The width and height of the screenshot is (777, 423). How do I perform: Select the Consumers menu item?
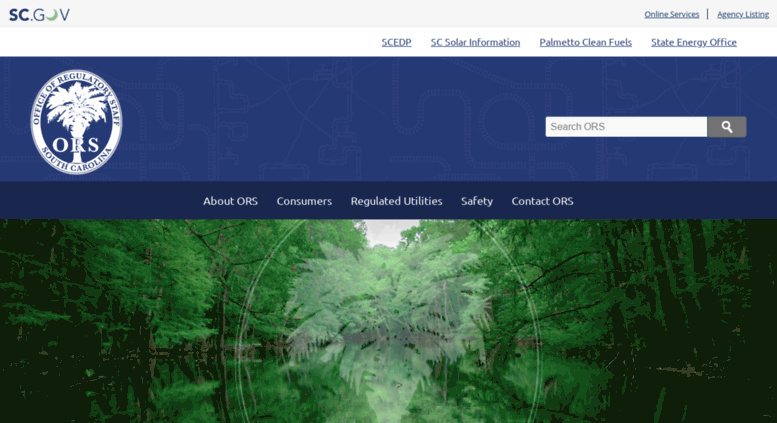point(304,201)
